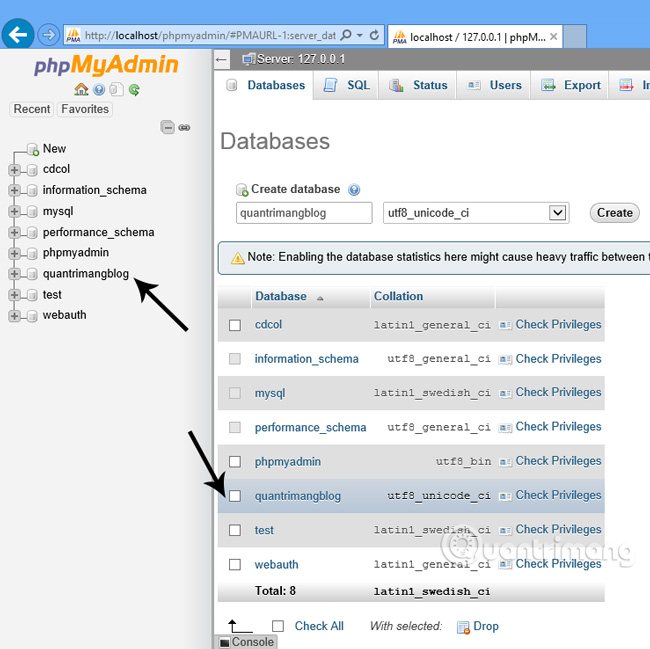Check the quantrimangblog database checkbox
Screen dimensions: 650x649
(x=235, y=496)
